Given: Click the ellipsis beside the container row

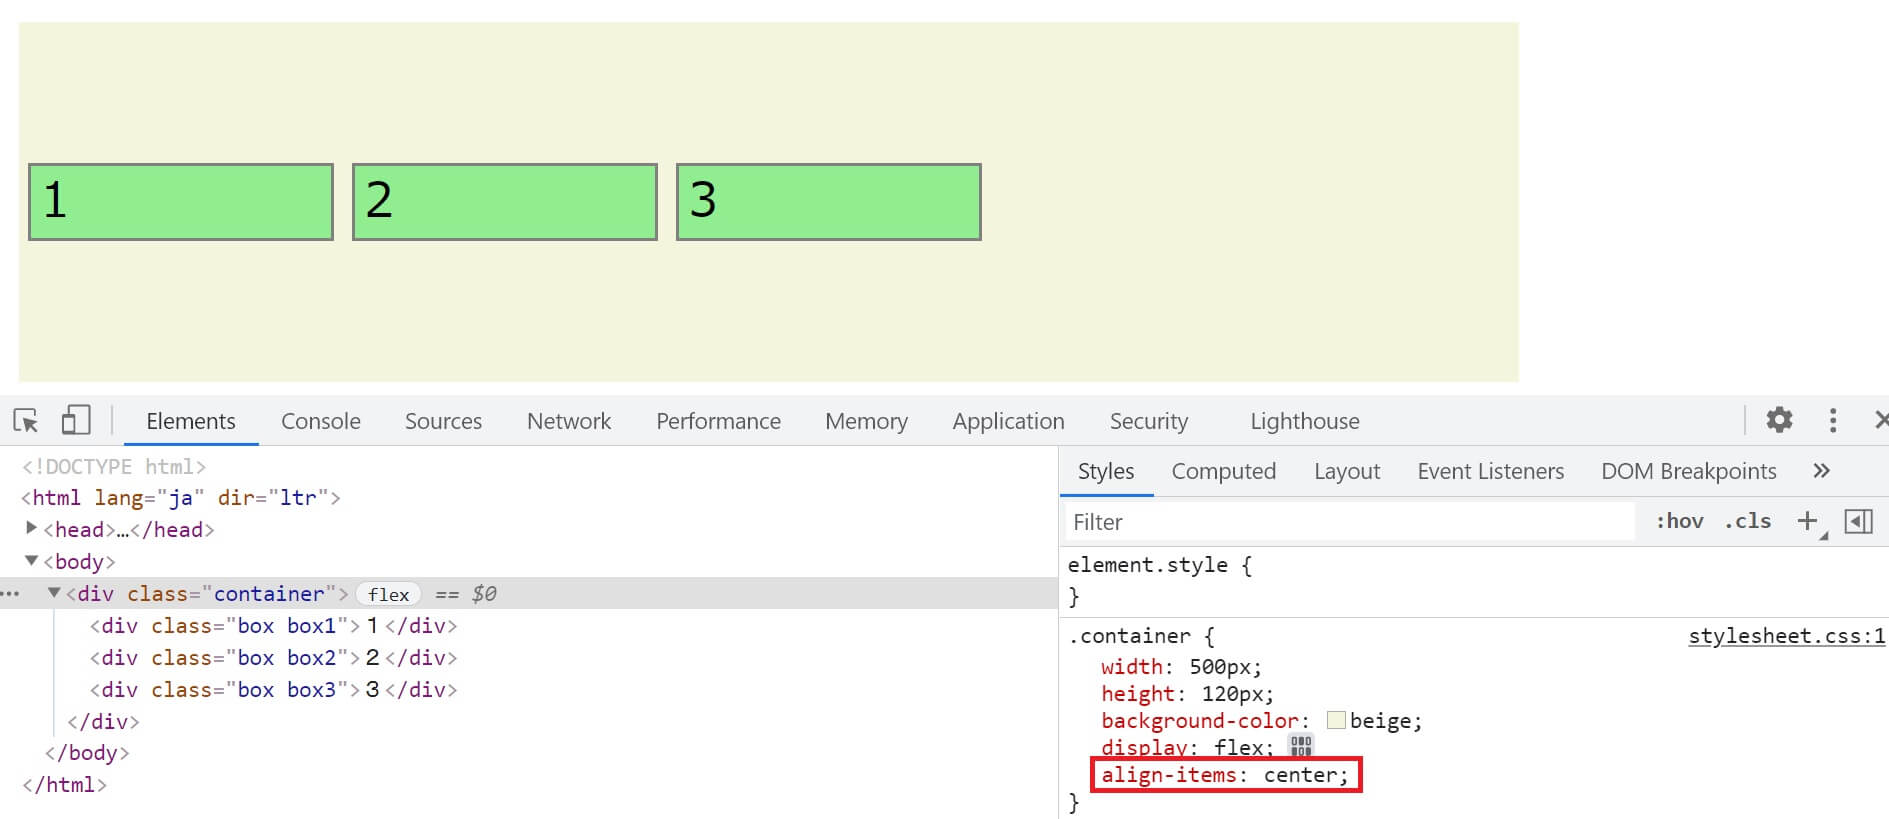Looking at the screenshot, I should coord(11,594).
